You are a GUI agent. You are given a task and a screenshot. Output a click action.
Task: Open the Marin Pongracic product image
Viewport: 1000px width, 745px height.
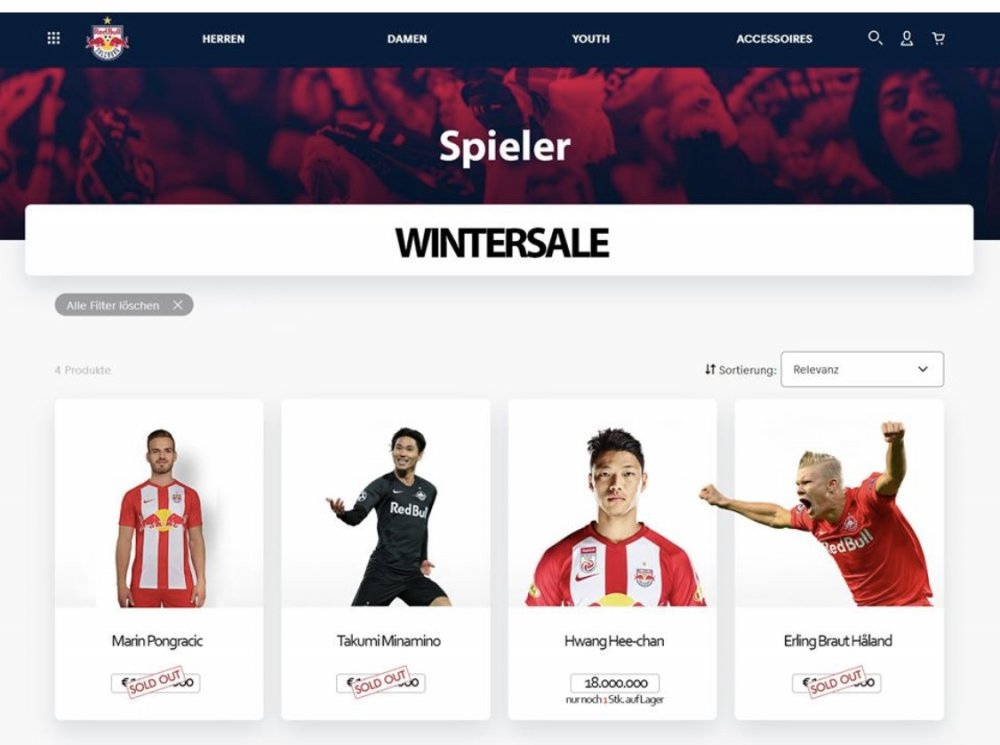click(159, 504)
